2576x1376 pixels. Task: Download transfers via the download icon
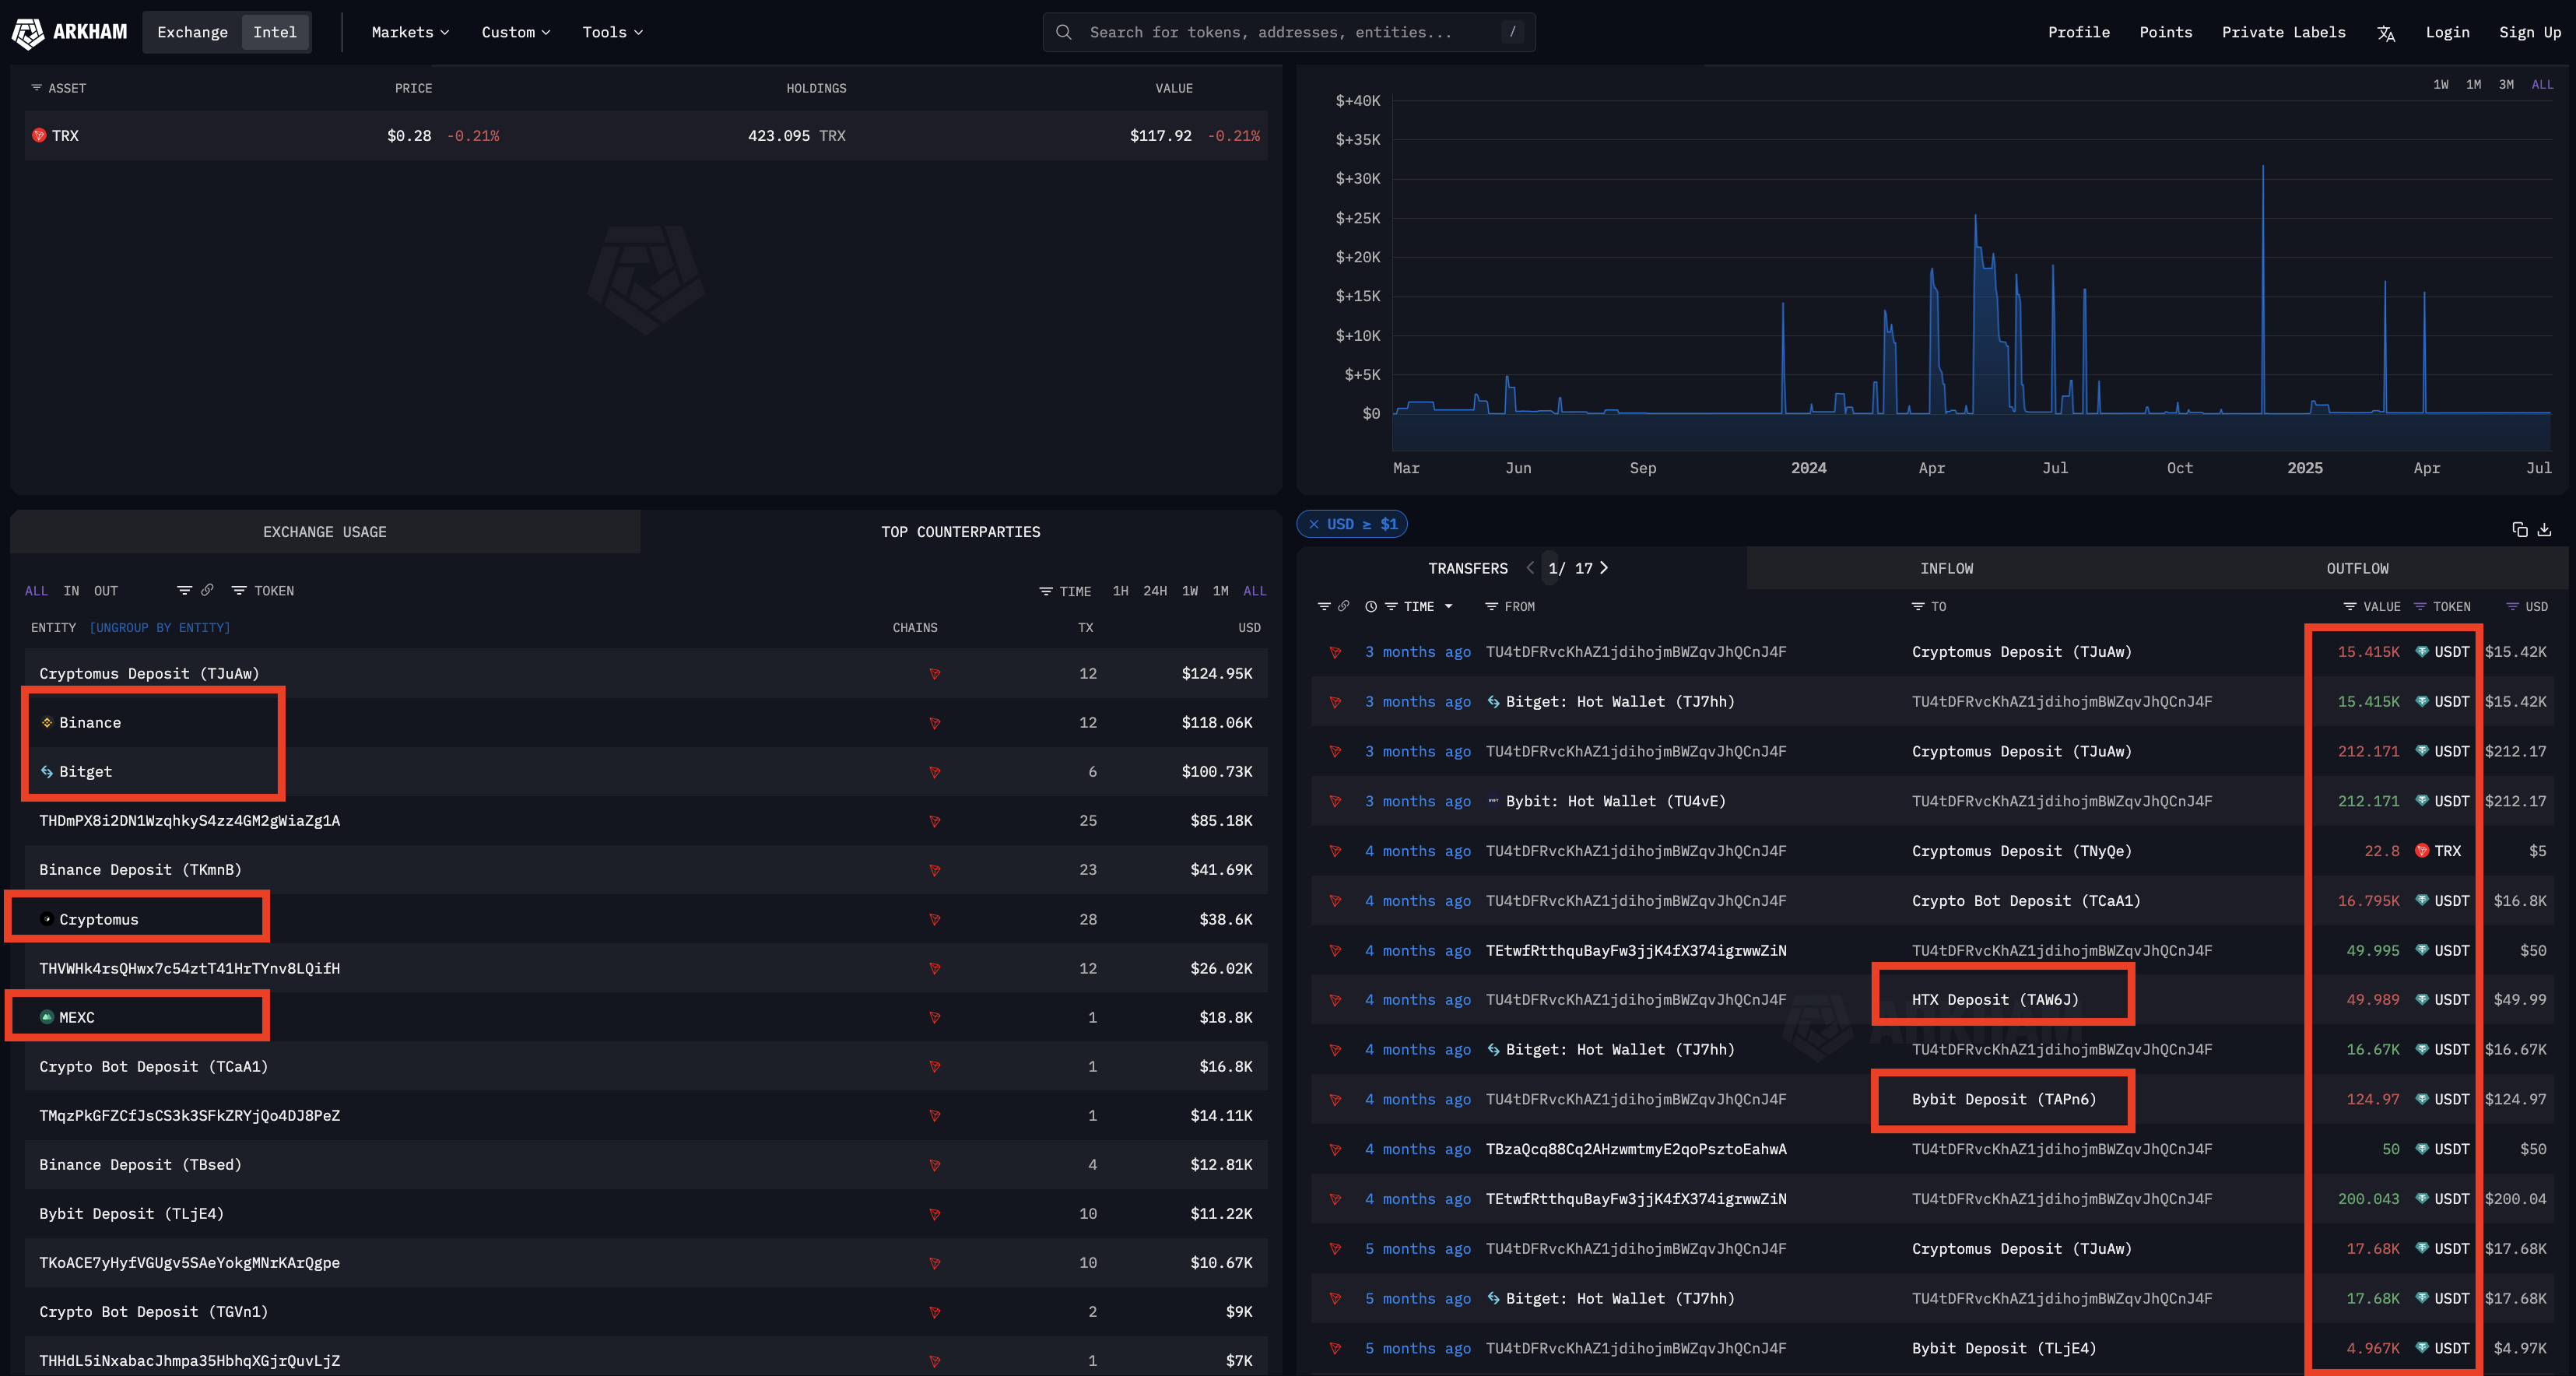(2545, 529)
